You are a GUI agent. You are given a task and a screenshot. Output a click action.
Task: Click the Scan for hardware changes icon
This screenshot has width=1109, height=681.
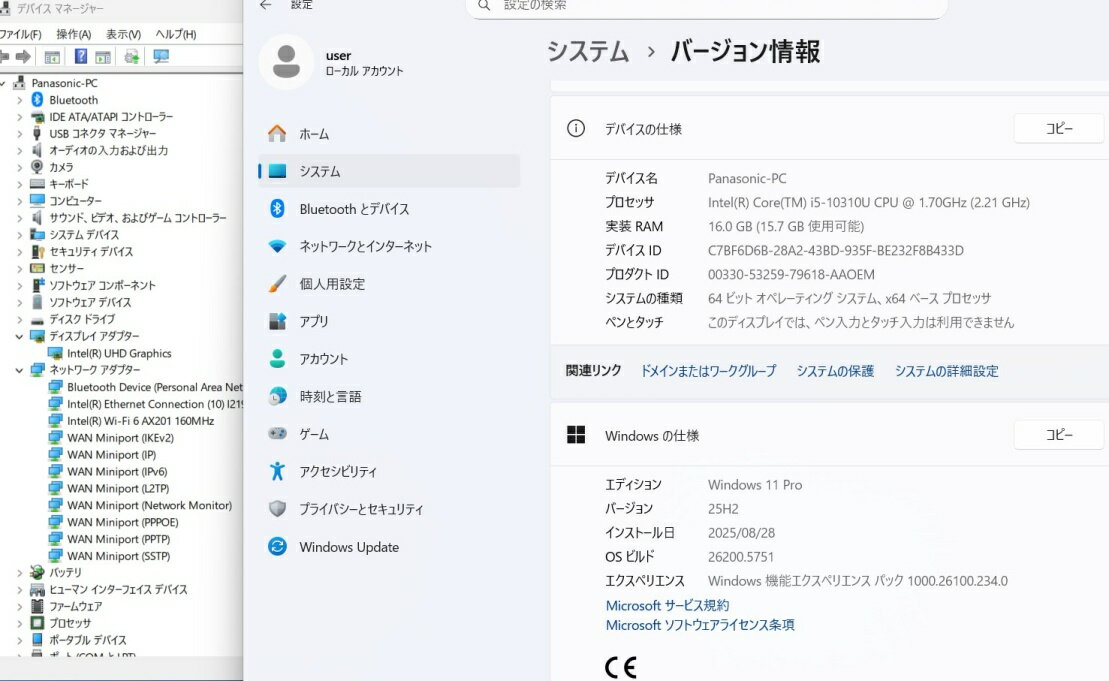(161, 57)
